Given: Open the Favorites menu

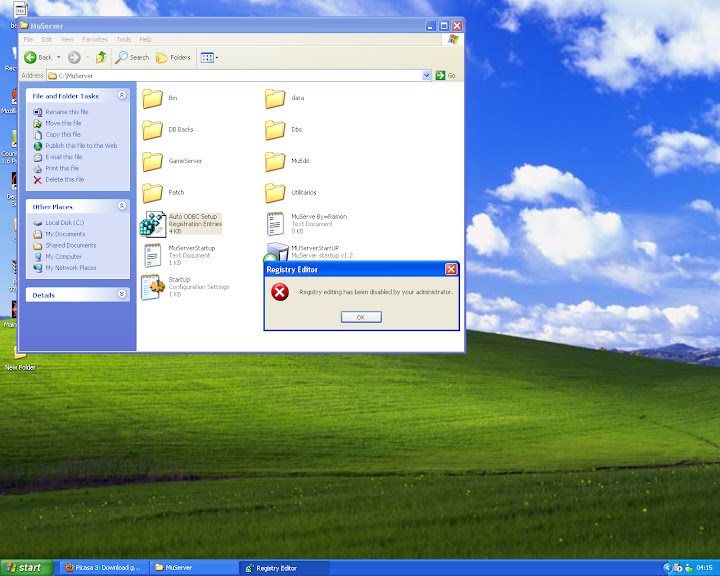Looking at the screenshot, I should coord(95,39).
